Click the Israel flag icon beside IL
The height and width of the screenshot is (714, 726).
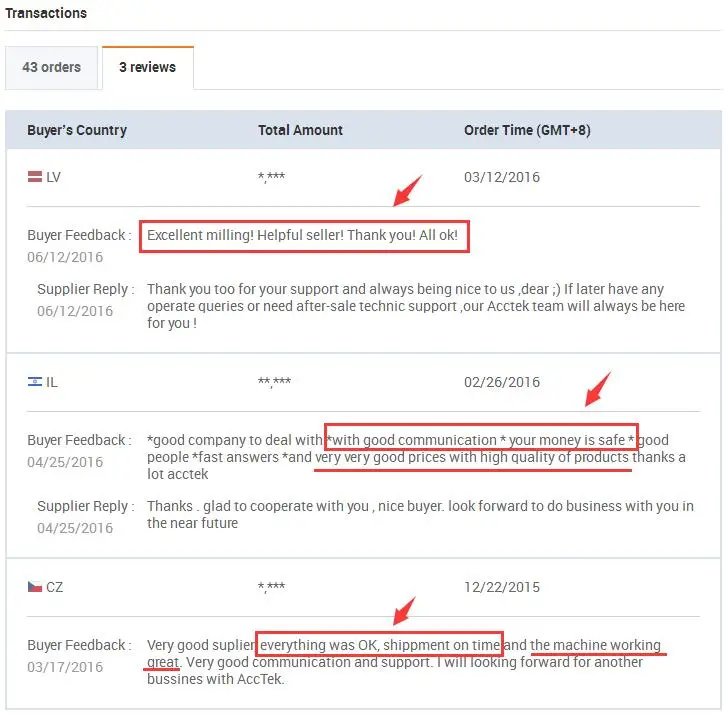35,382
